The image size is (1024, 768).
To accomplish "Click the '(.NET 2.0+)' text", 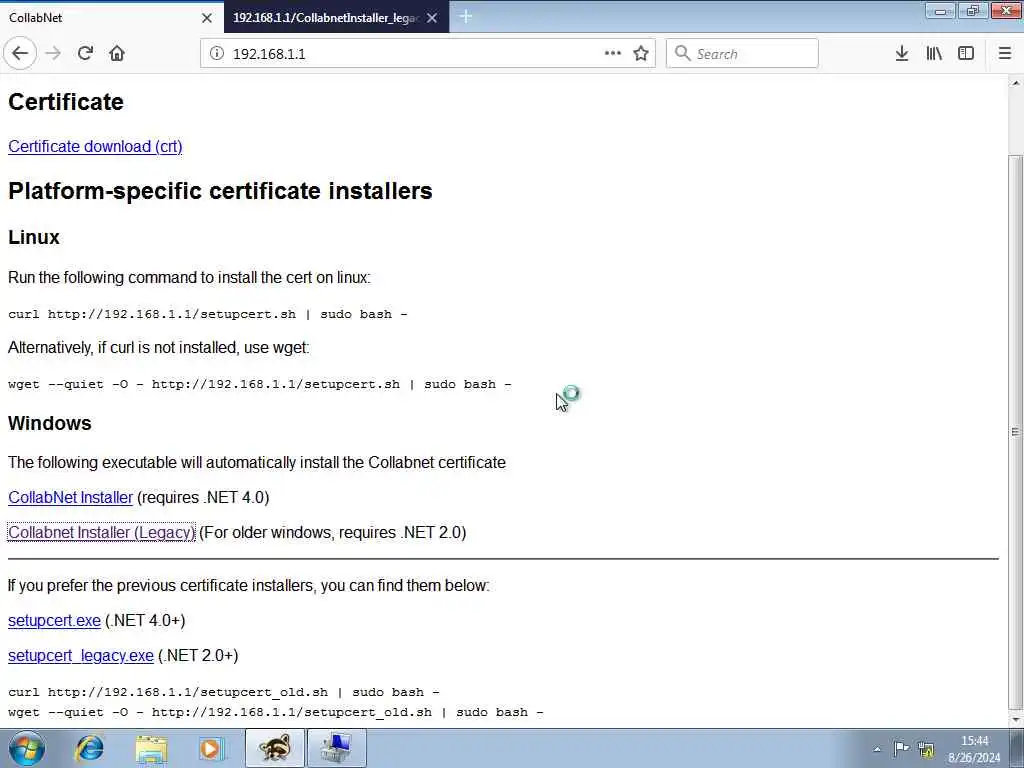I will point(198,656).
